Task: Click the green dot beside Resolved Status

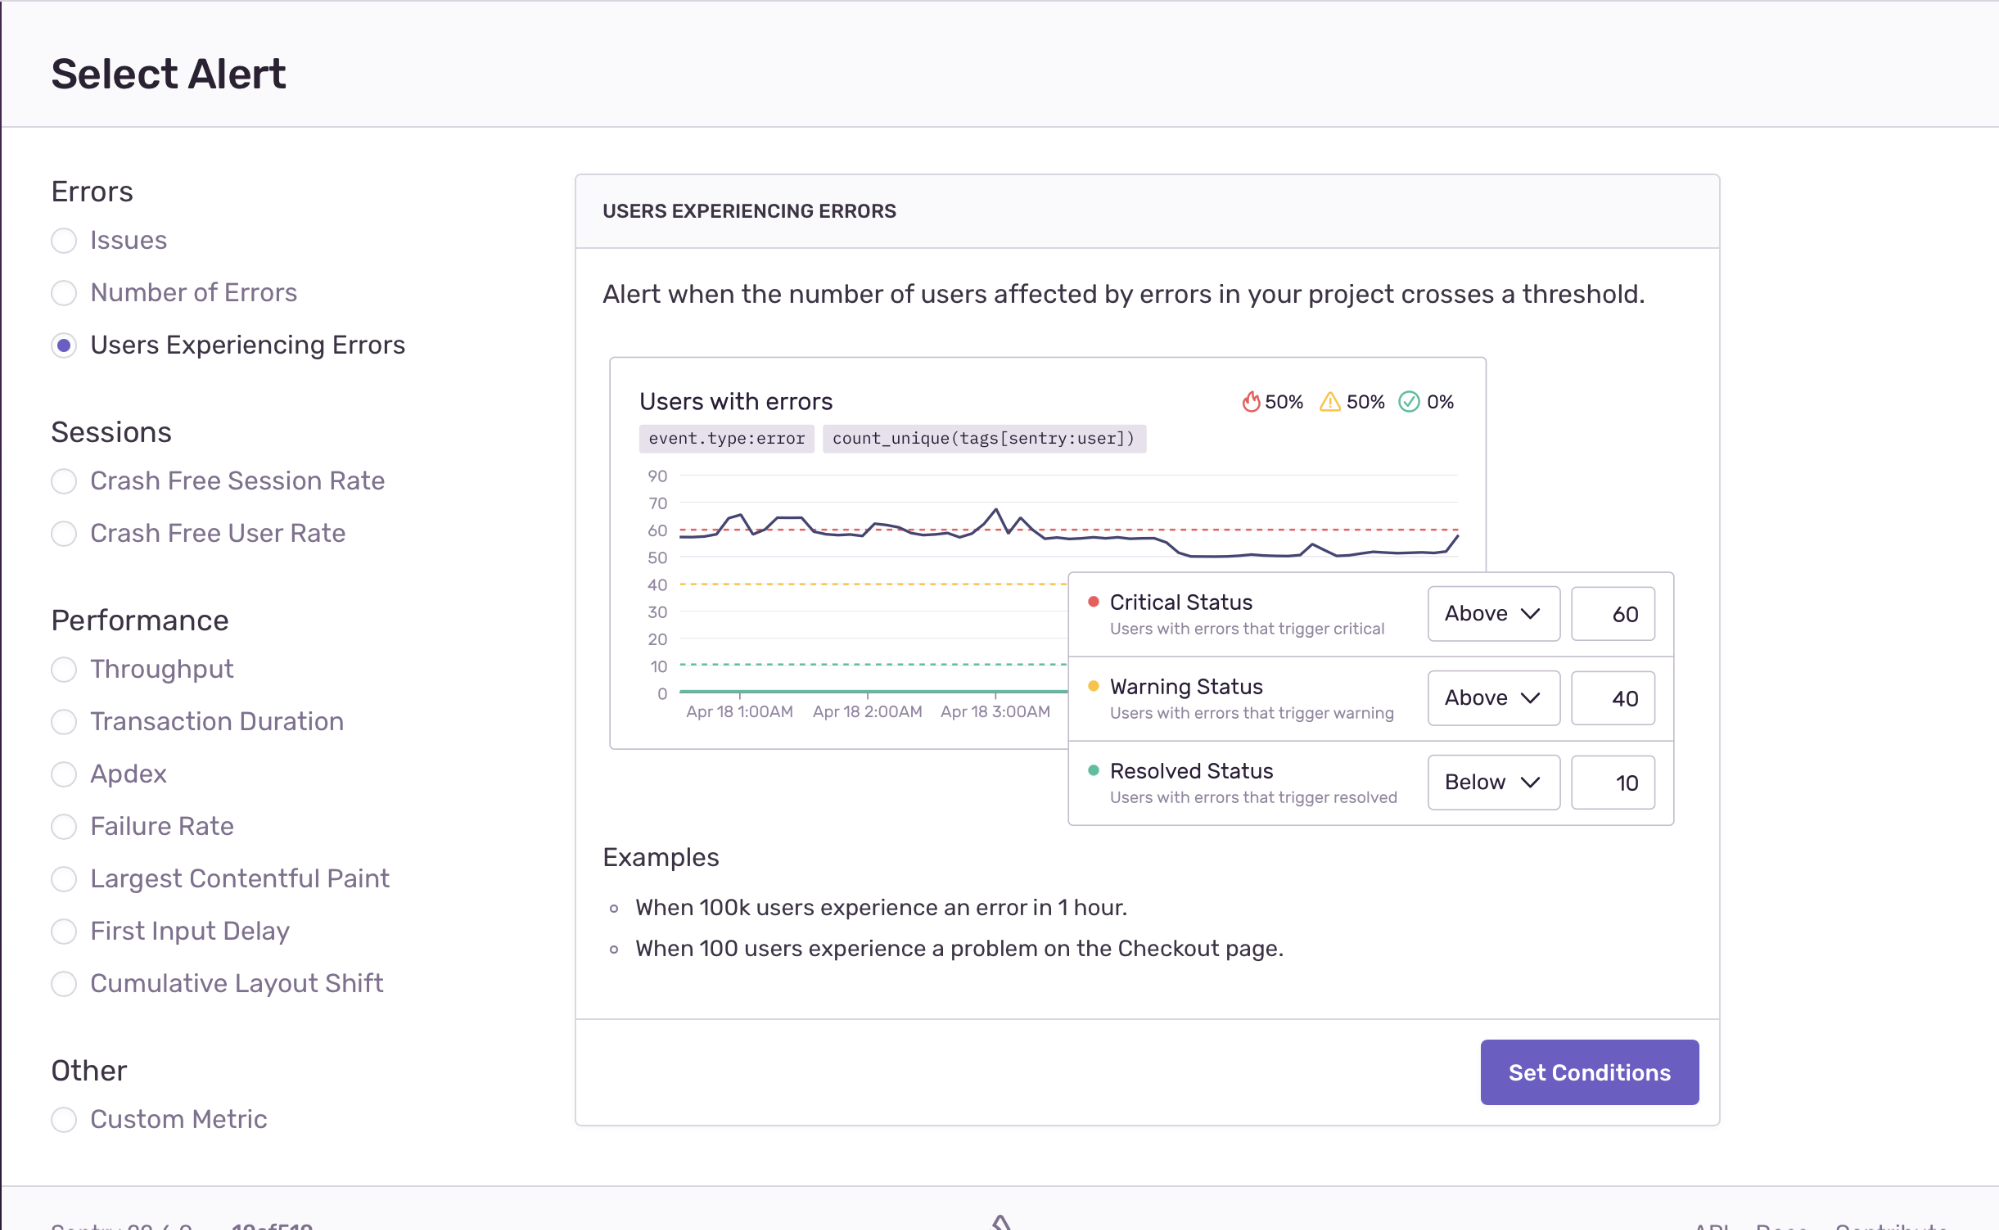Action: click(x=1093, y=770)
